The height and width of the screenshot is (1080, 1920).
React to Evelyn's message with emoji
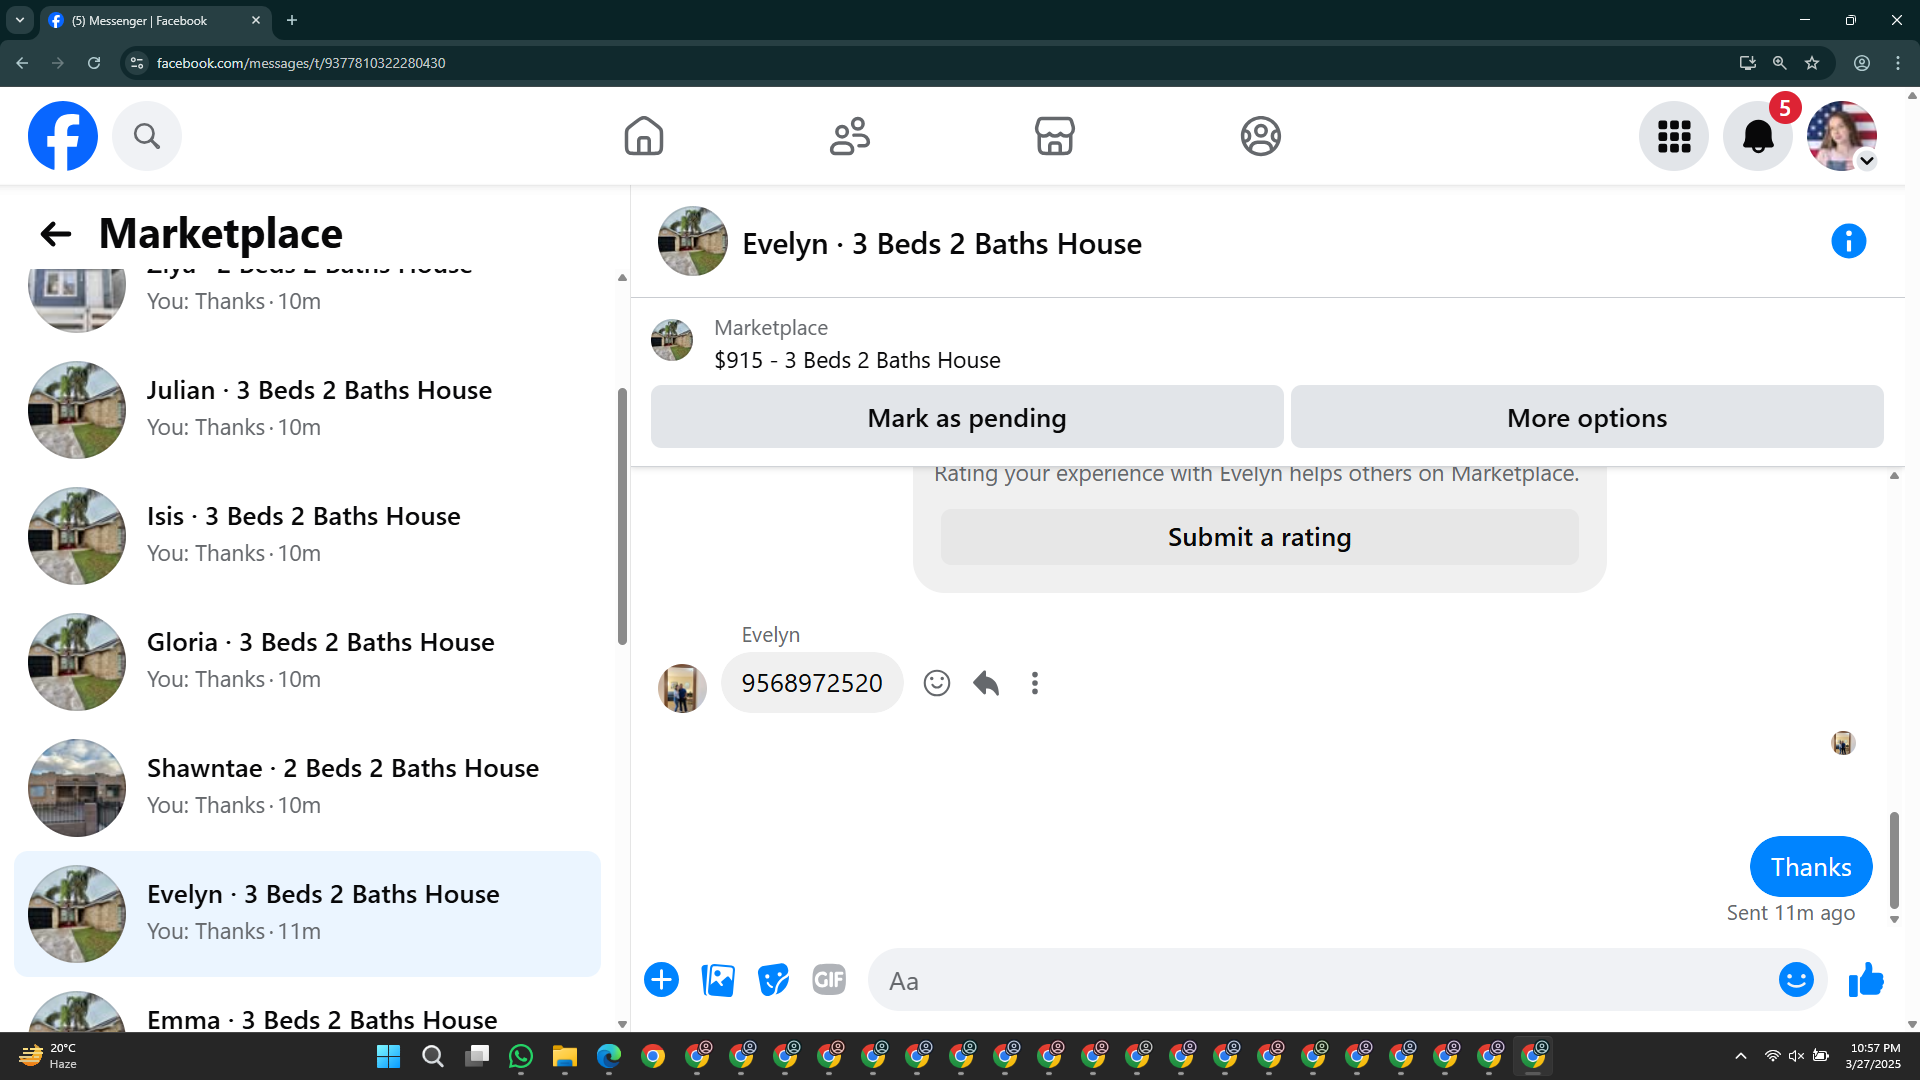point(937,683)
